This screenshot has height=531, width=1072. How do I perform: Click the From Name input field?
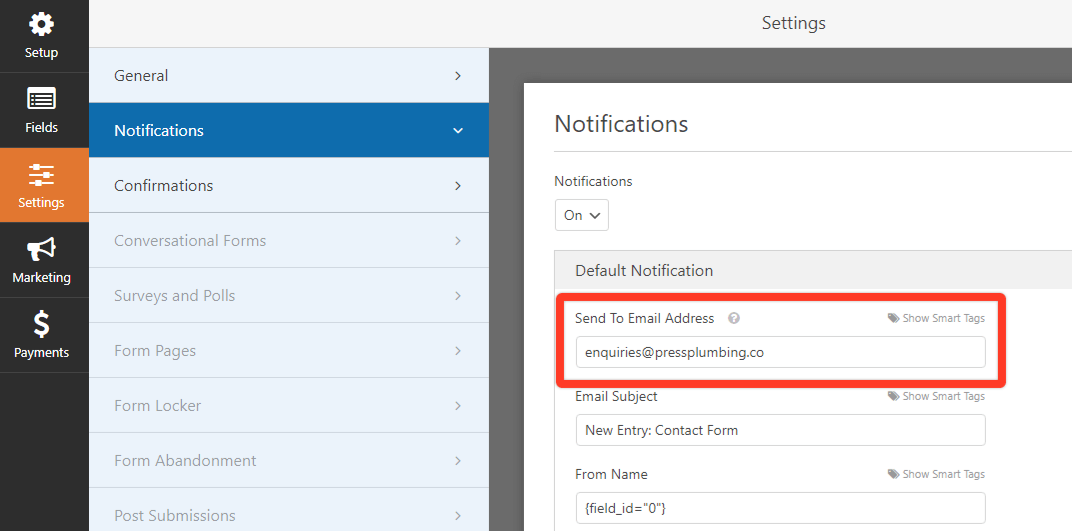pos(781,508)
